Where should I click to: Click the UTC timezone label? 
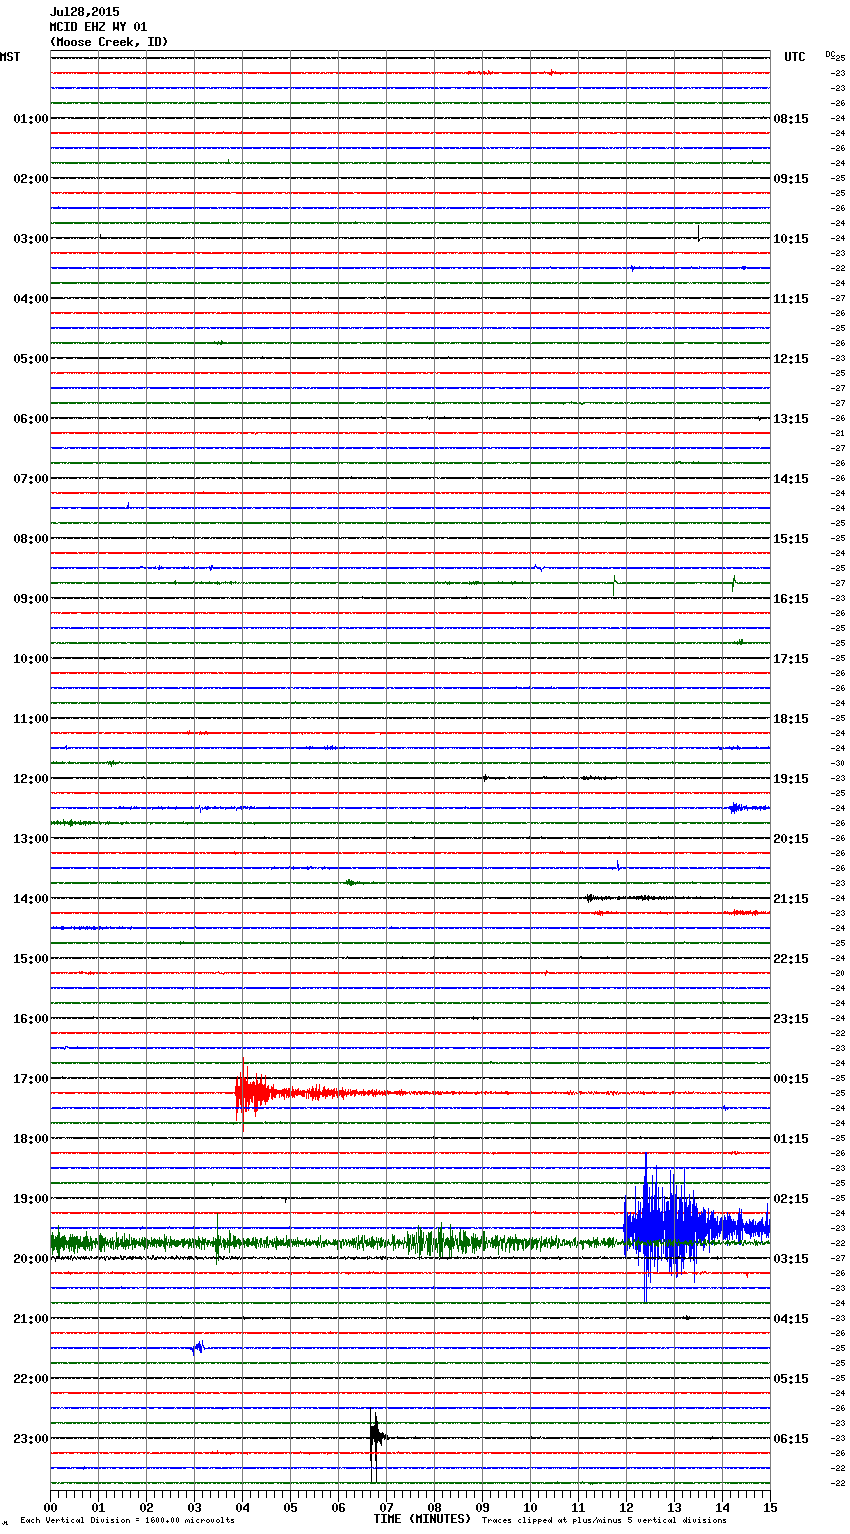tap(794, 57)
